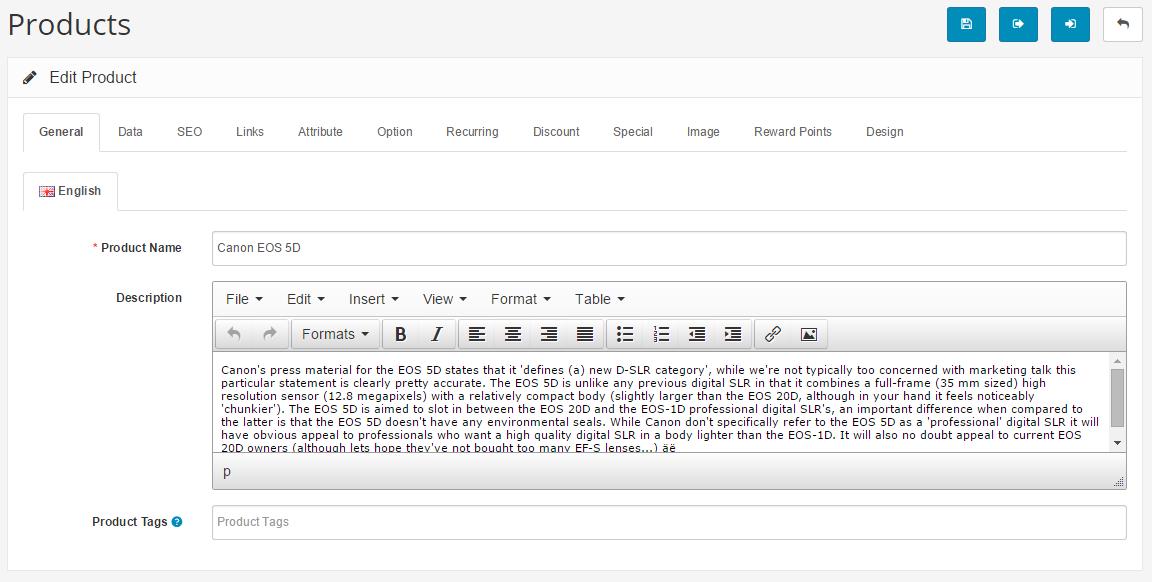Click the 'p' element path in status bar
The image size is (1152, 582).
point(226,472)
